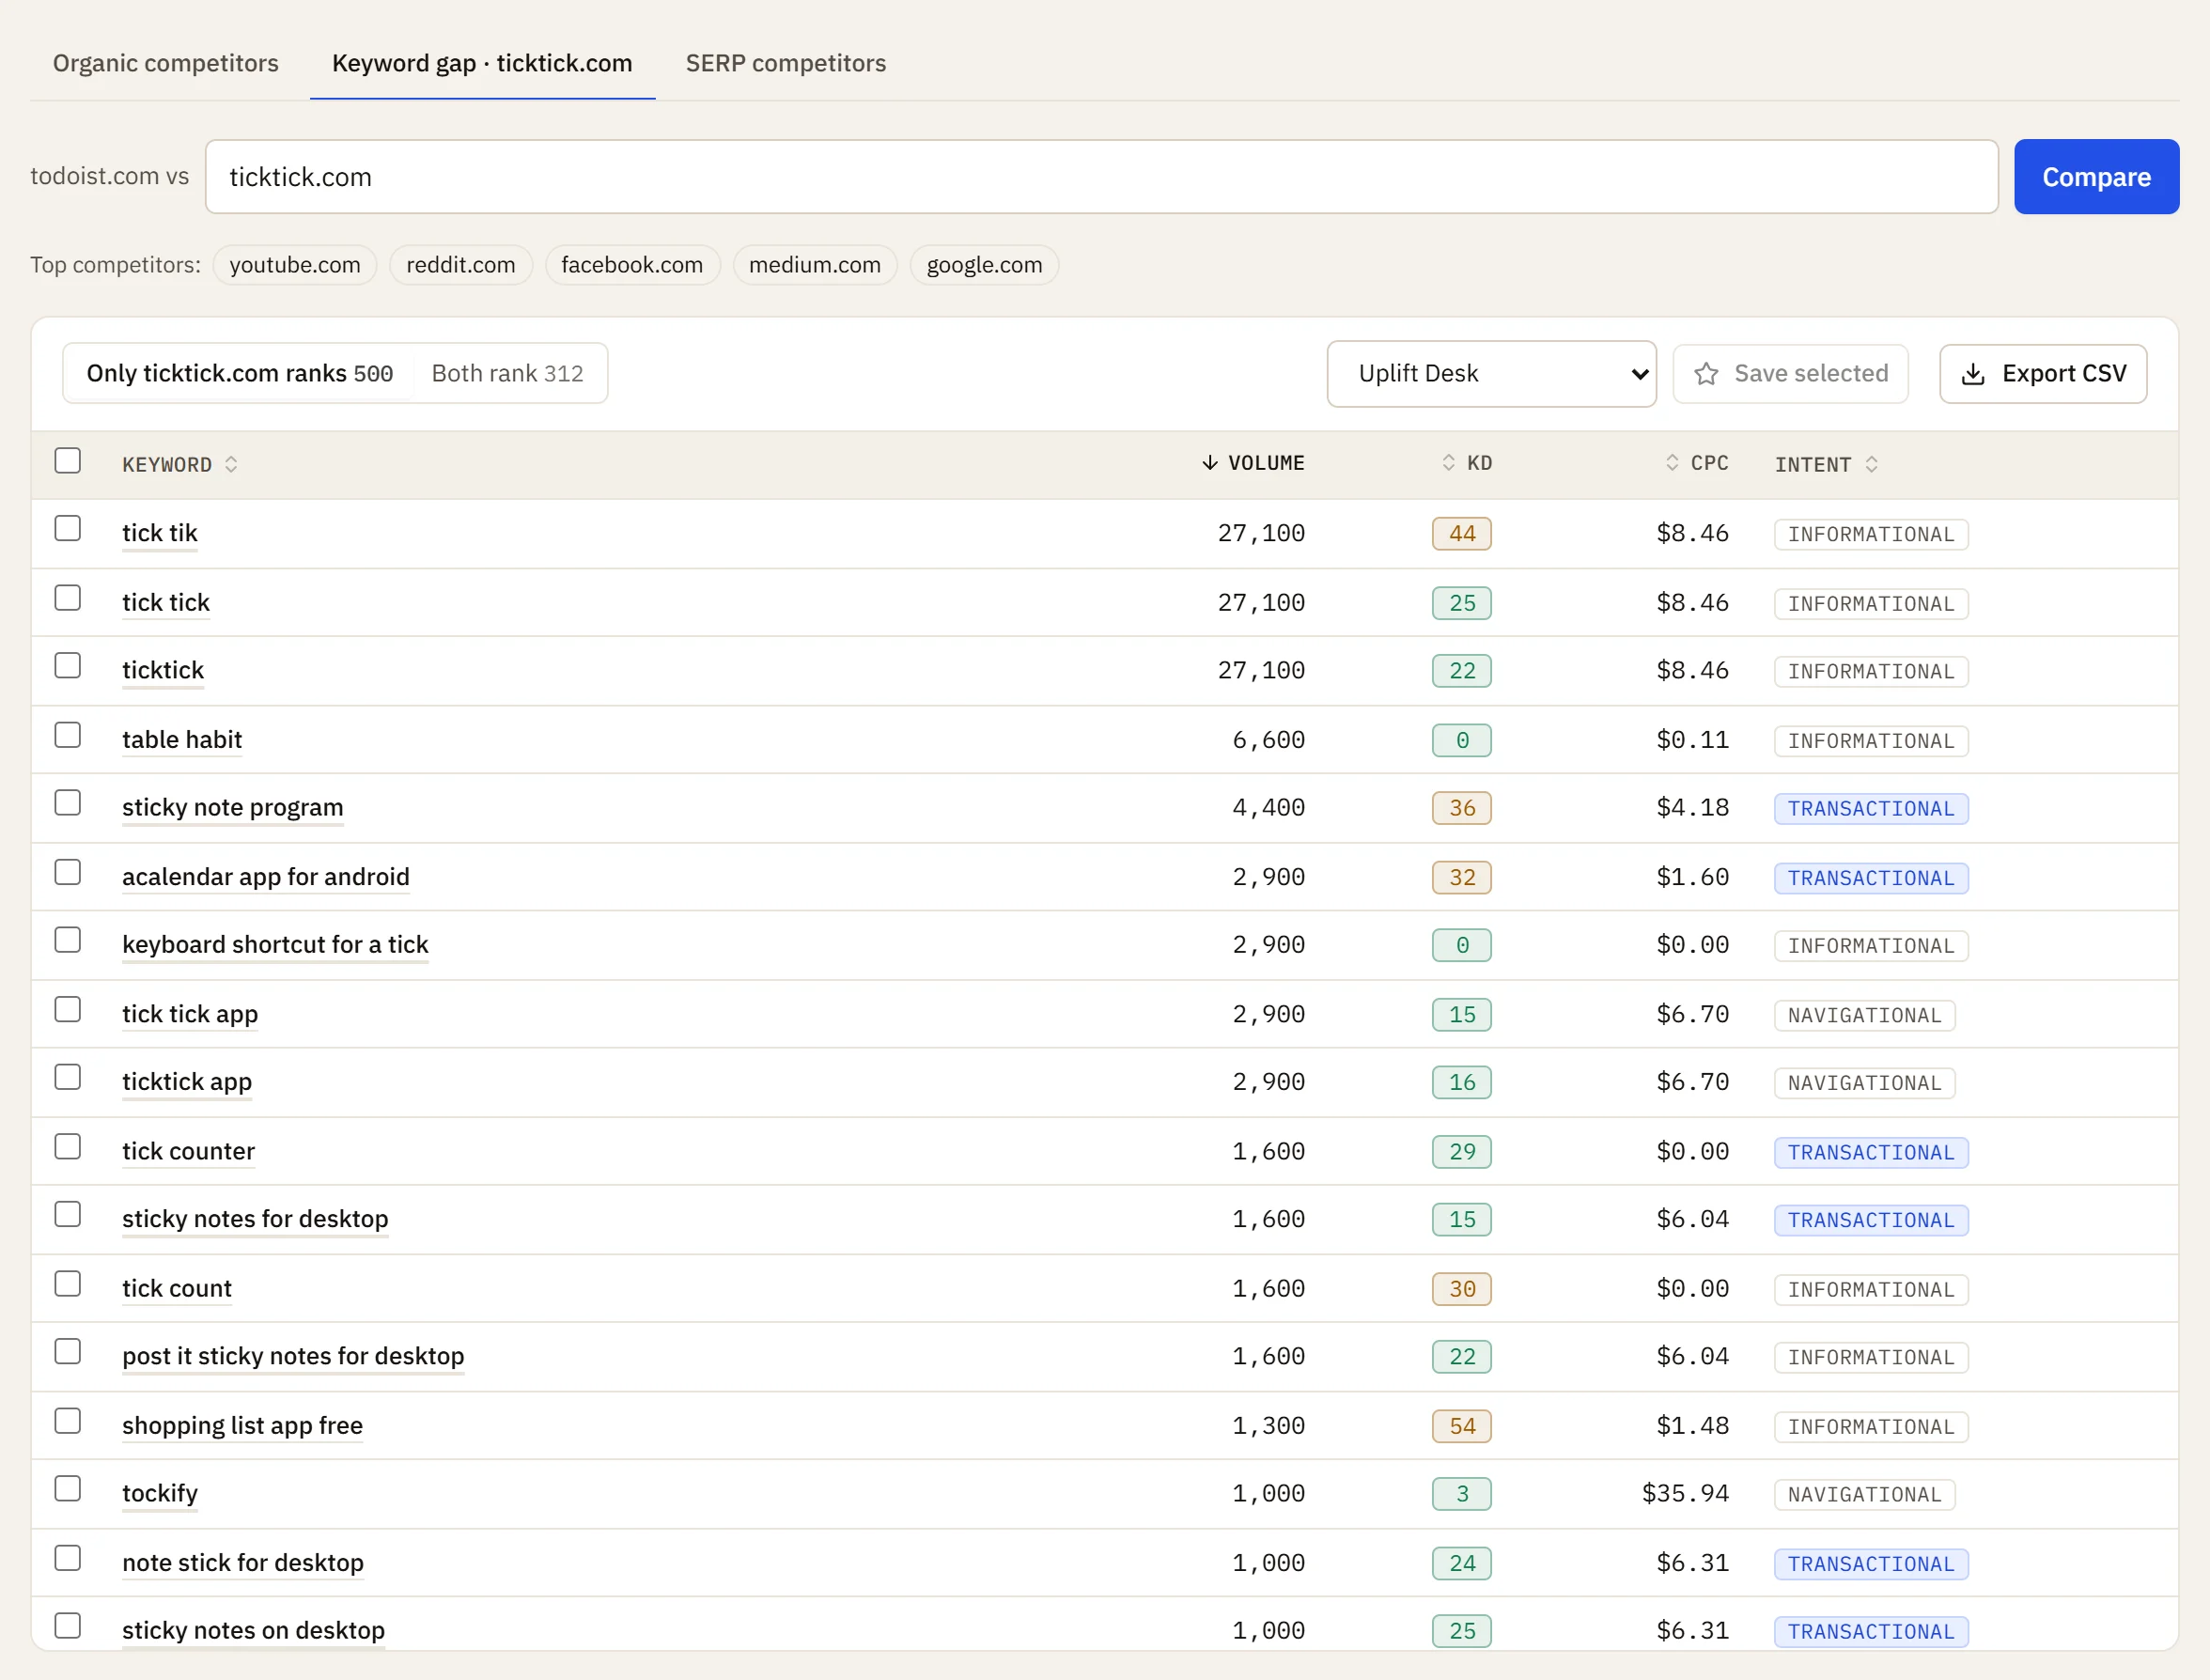Pick medium.com competitor chip
The width and height of the screenshot is (2210, 1680).
[x=815, y=265]
